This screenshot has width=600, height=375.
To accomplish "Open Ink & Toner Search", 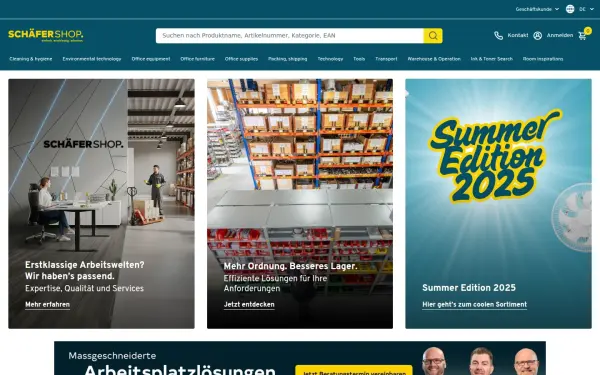I will point(492,59).
